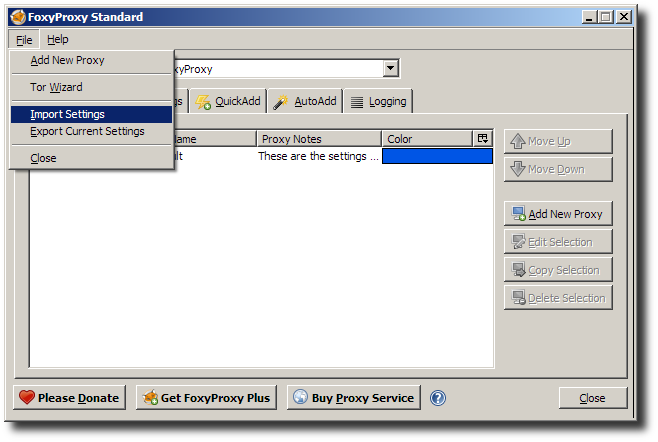The height and width of the screenshot is (442, 658).
Task: Select Import Settings menu item
Action: point(92,114)
